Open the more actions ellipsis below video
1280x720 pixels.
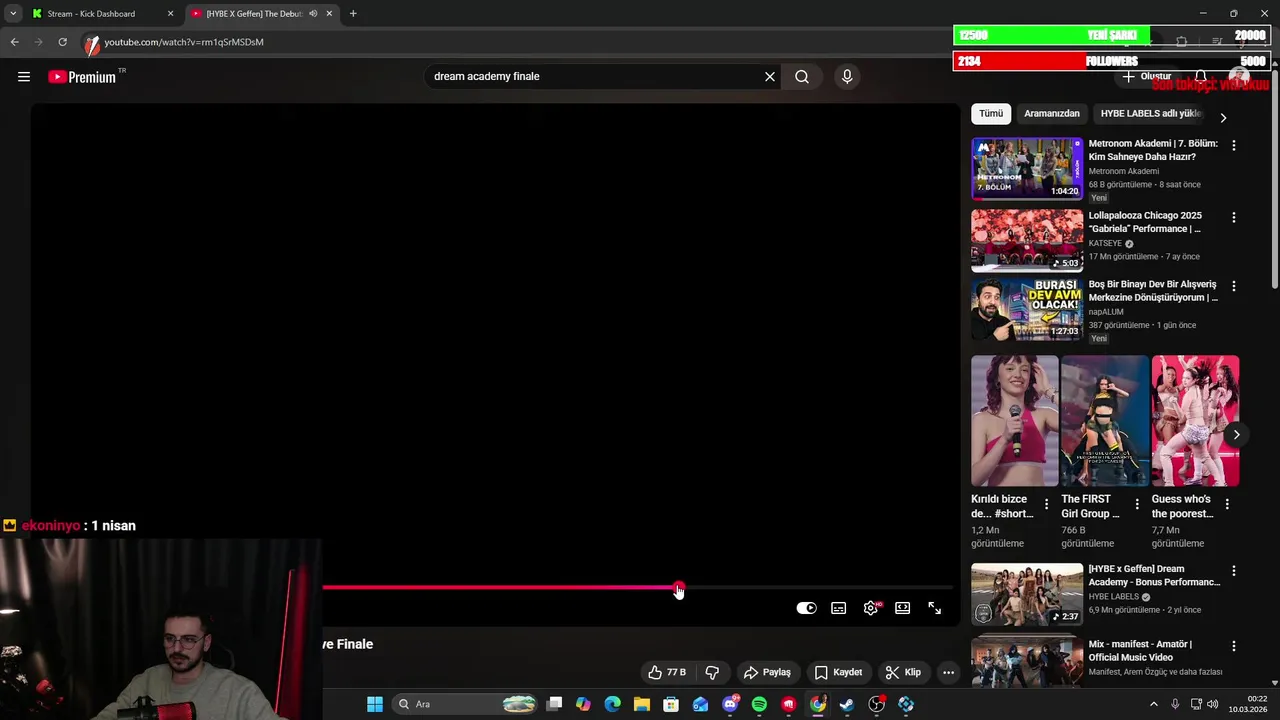point(948,673)
